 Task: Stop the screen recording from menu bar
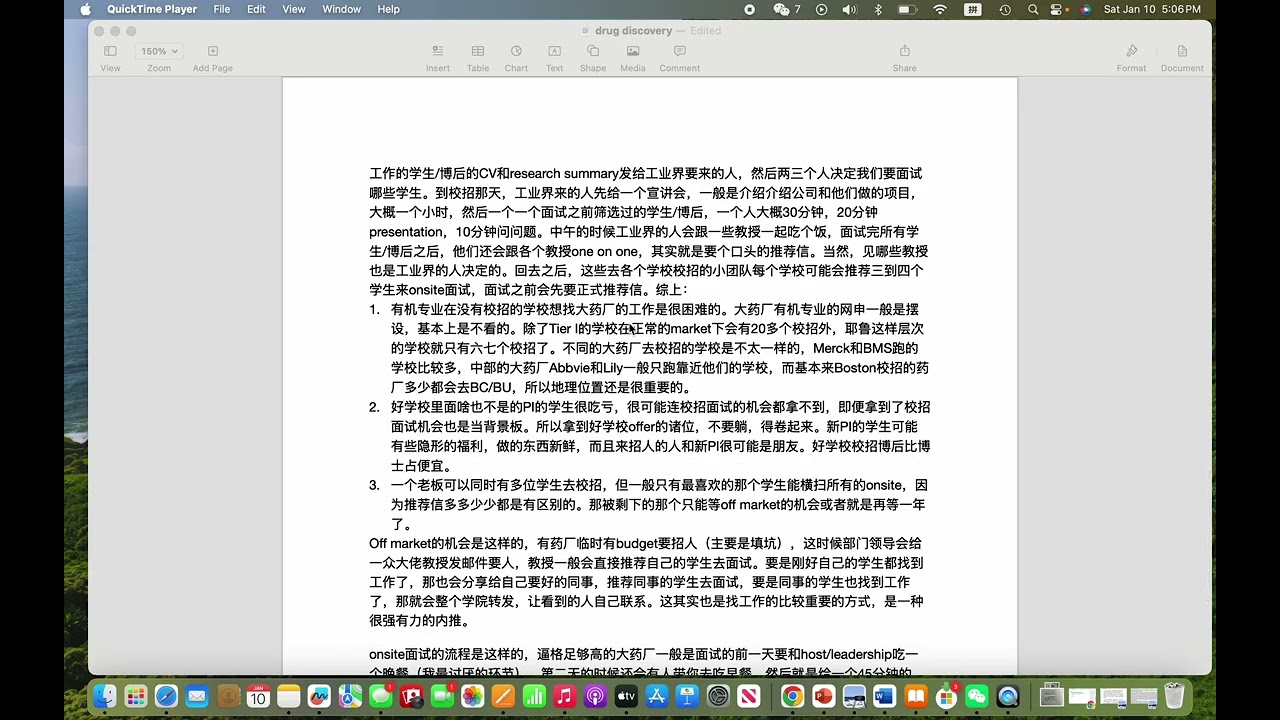tap(750, 9)
